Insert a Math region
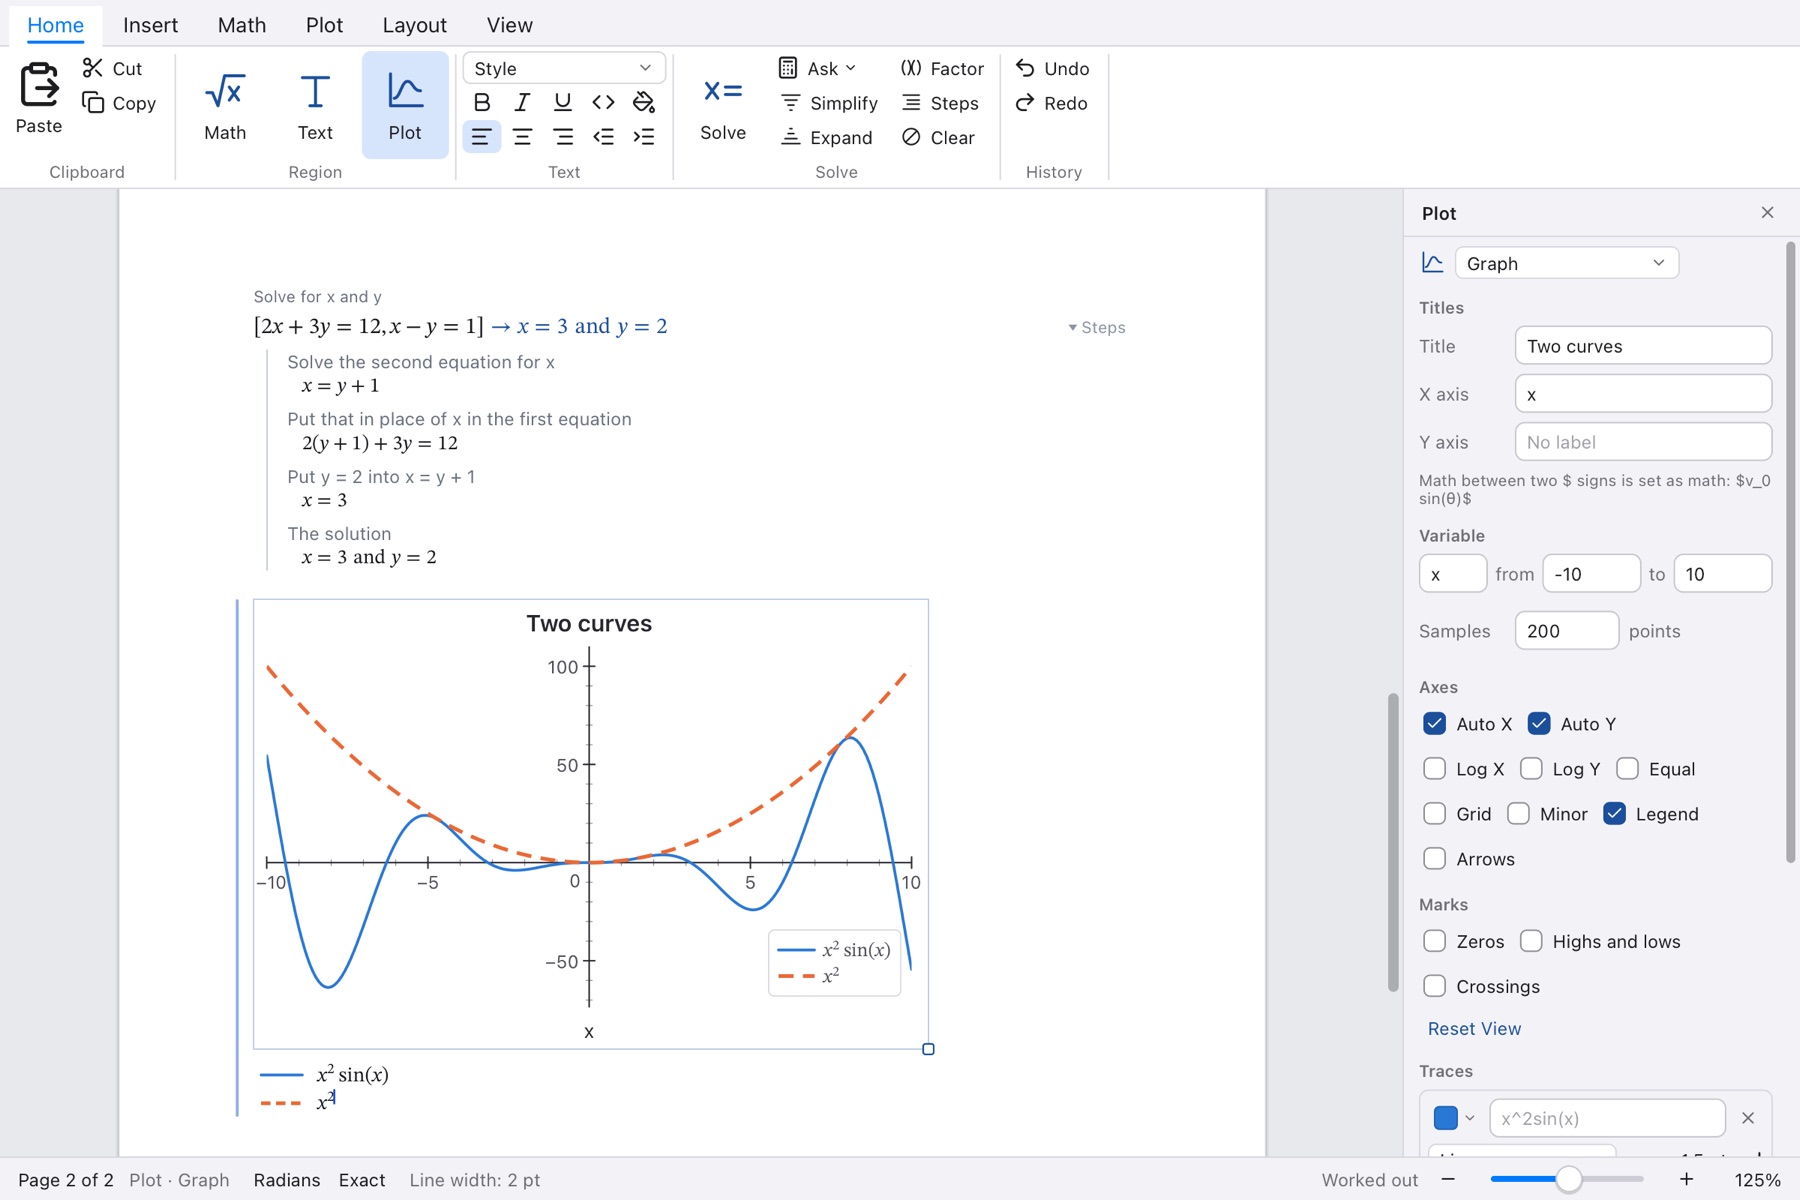 pos(225,105)
